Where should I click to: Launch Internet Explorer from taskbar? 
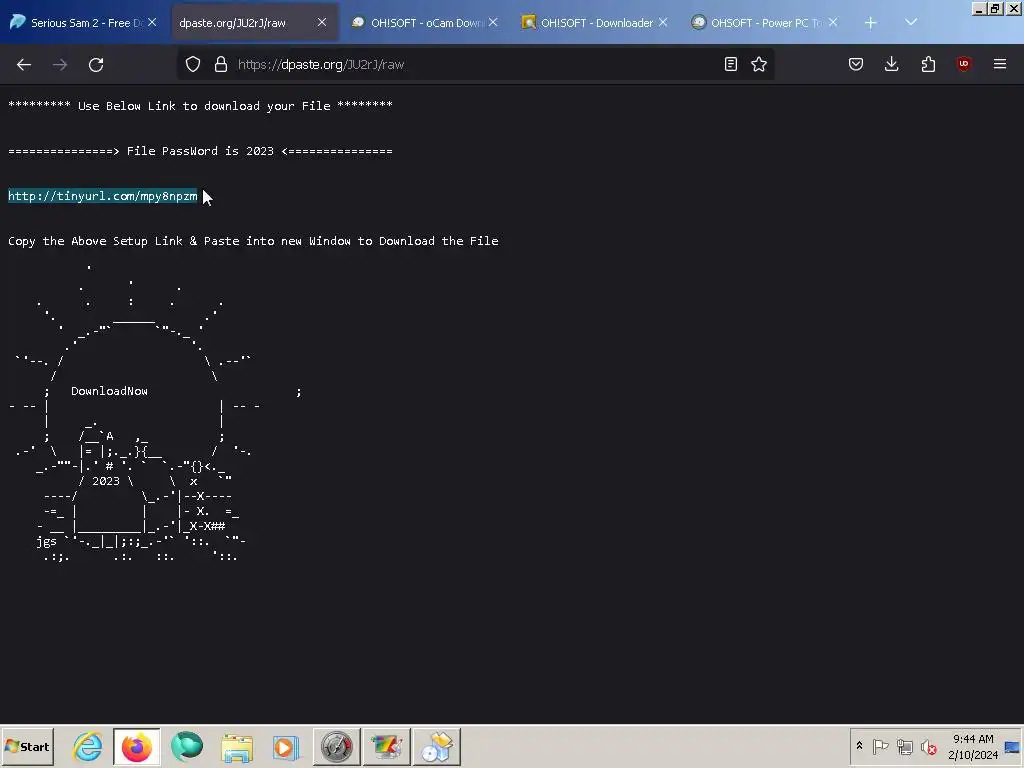[x=88, y=747]
